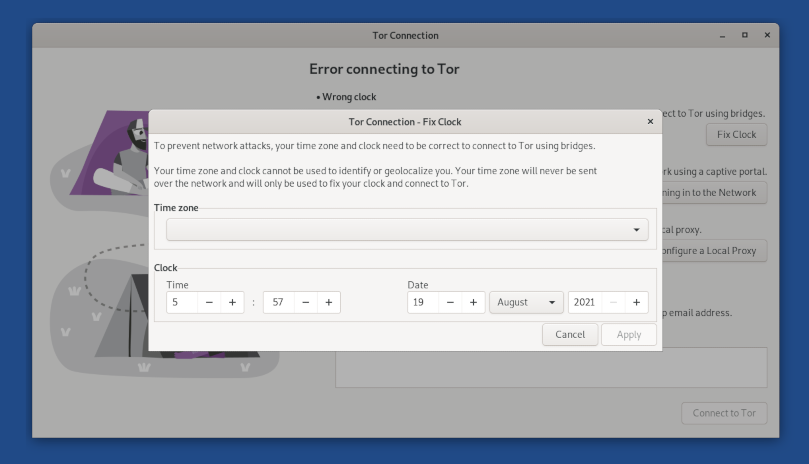
Task: Decrease the year 2021 value
Action: coord(613,302)
